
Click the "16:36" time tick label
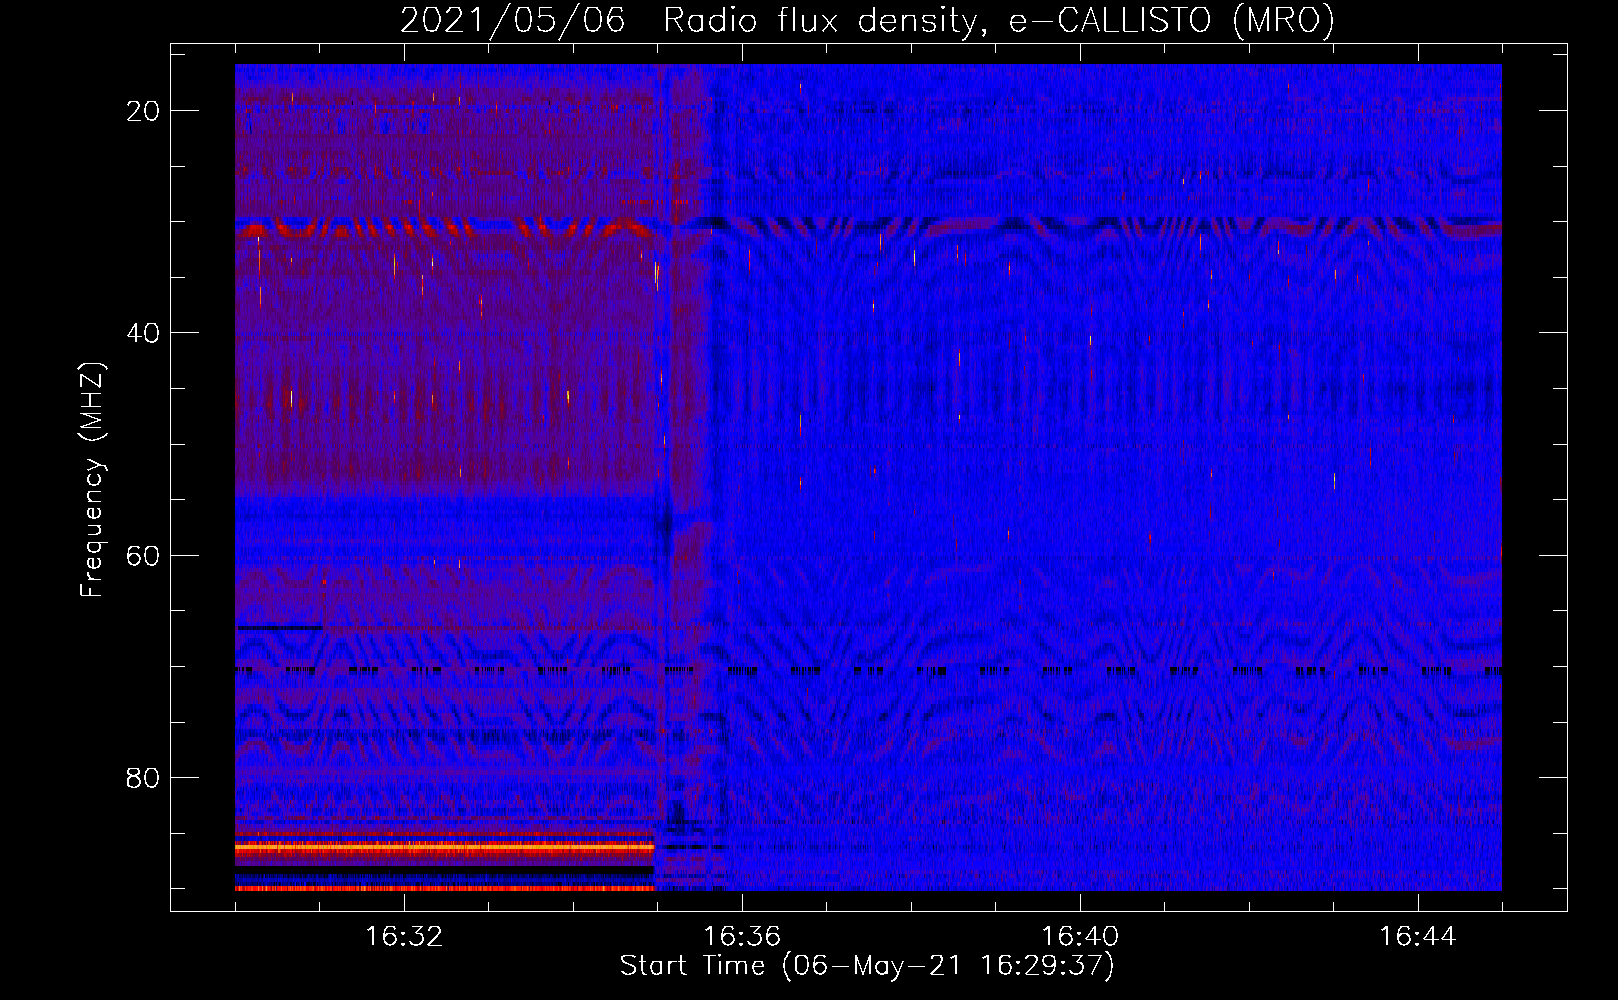[x=742, y=937]
